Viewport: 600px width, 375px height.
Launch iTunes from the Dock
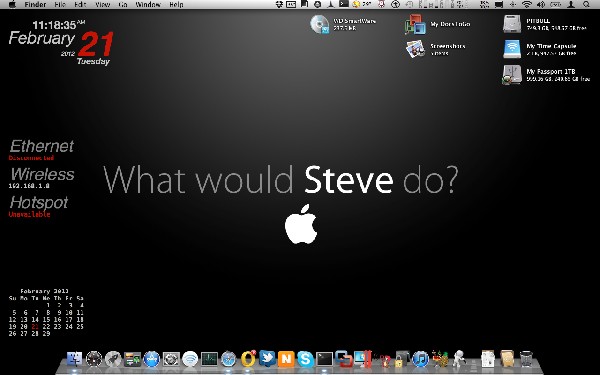(x=421, y=359)
